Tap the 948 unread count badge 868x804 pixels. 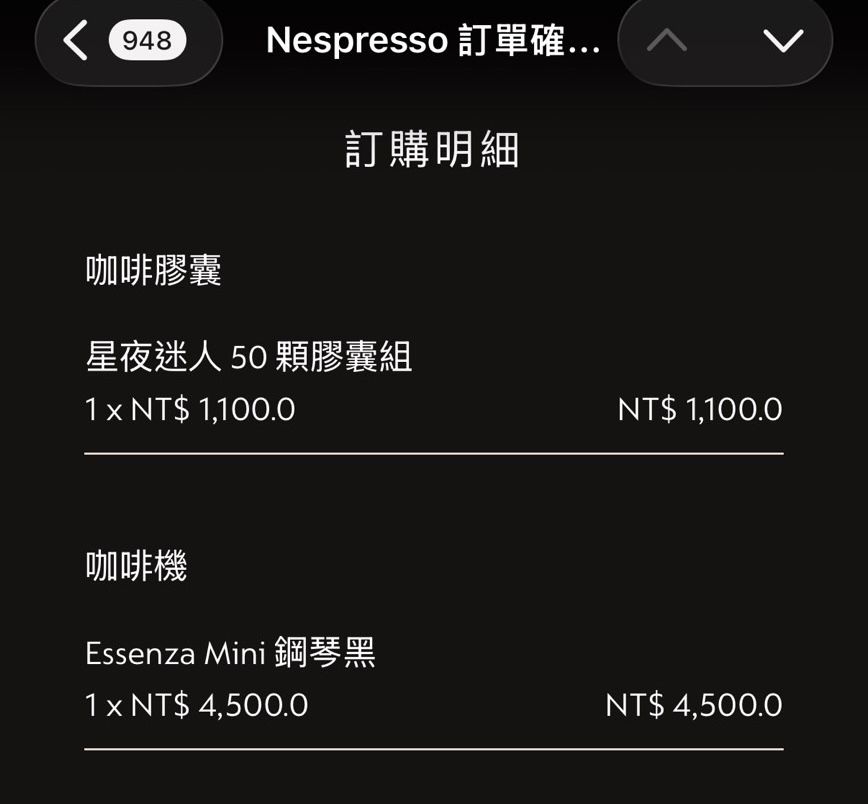click(x=147, y=40)
